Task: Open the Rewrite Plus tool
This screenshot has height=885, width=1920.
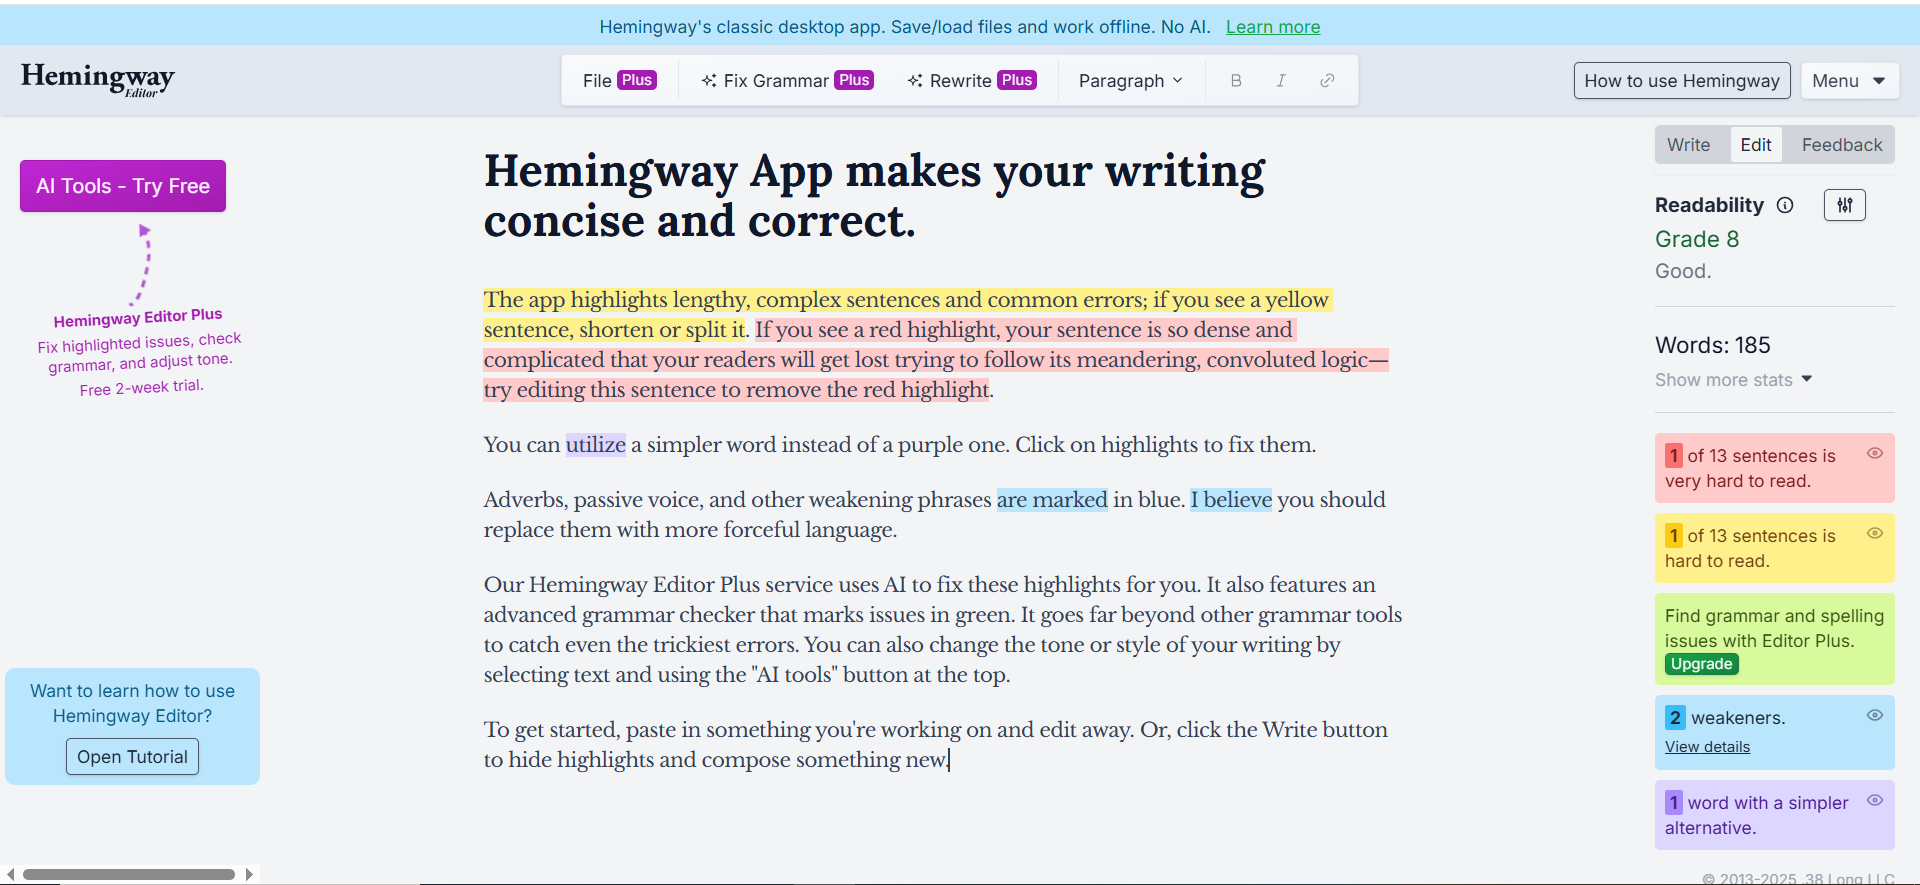Action: click(972, 80)
